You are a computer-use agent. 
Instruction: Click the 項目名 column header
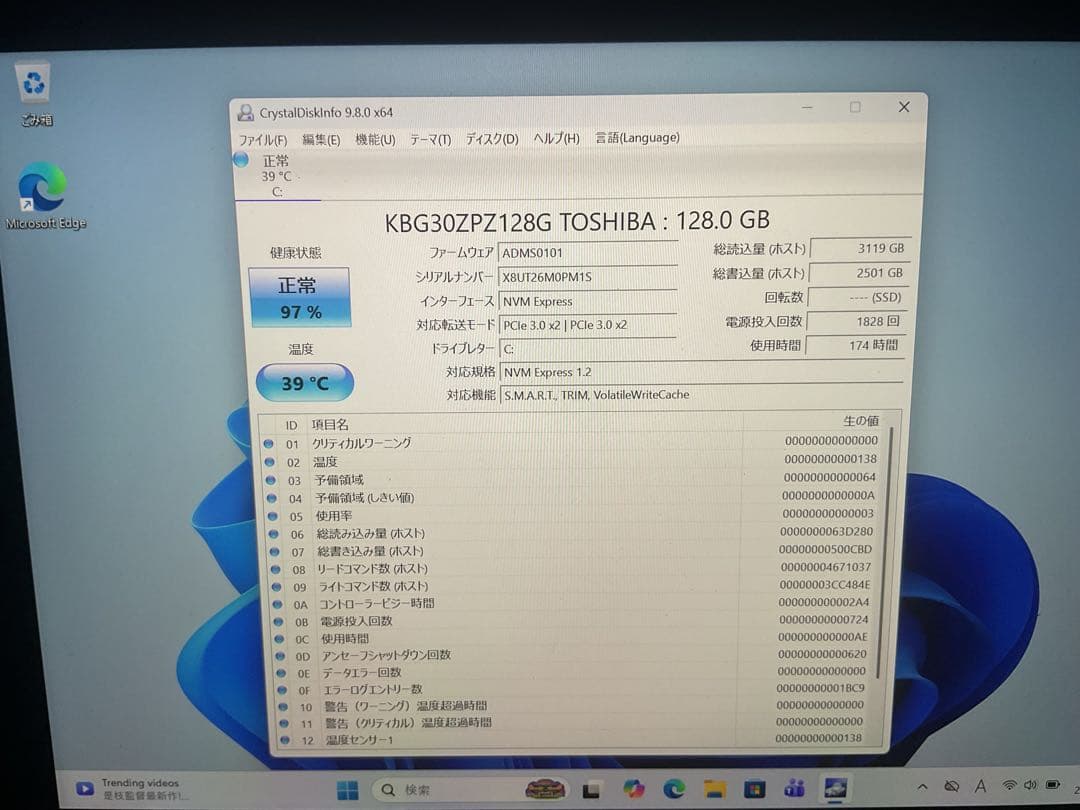pyautogui.click(x=330, y=425)
